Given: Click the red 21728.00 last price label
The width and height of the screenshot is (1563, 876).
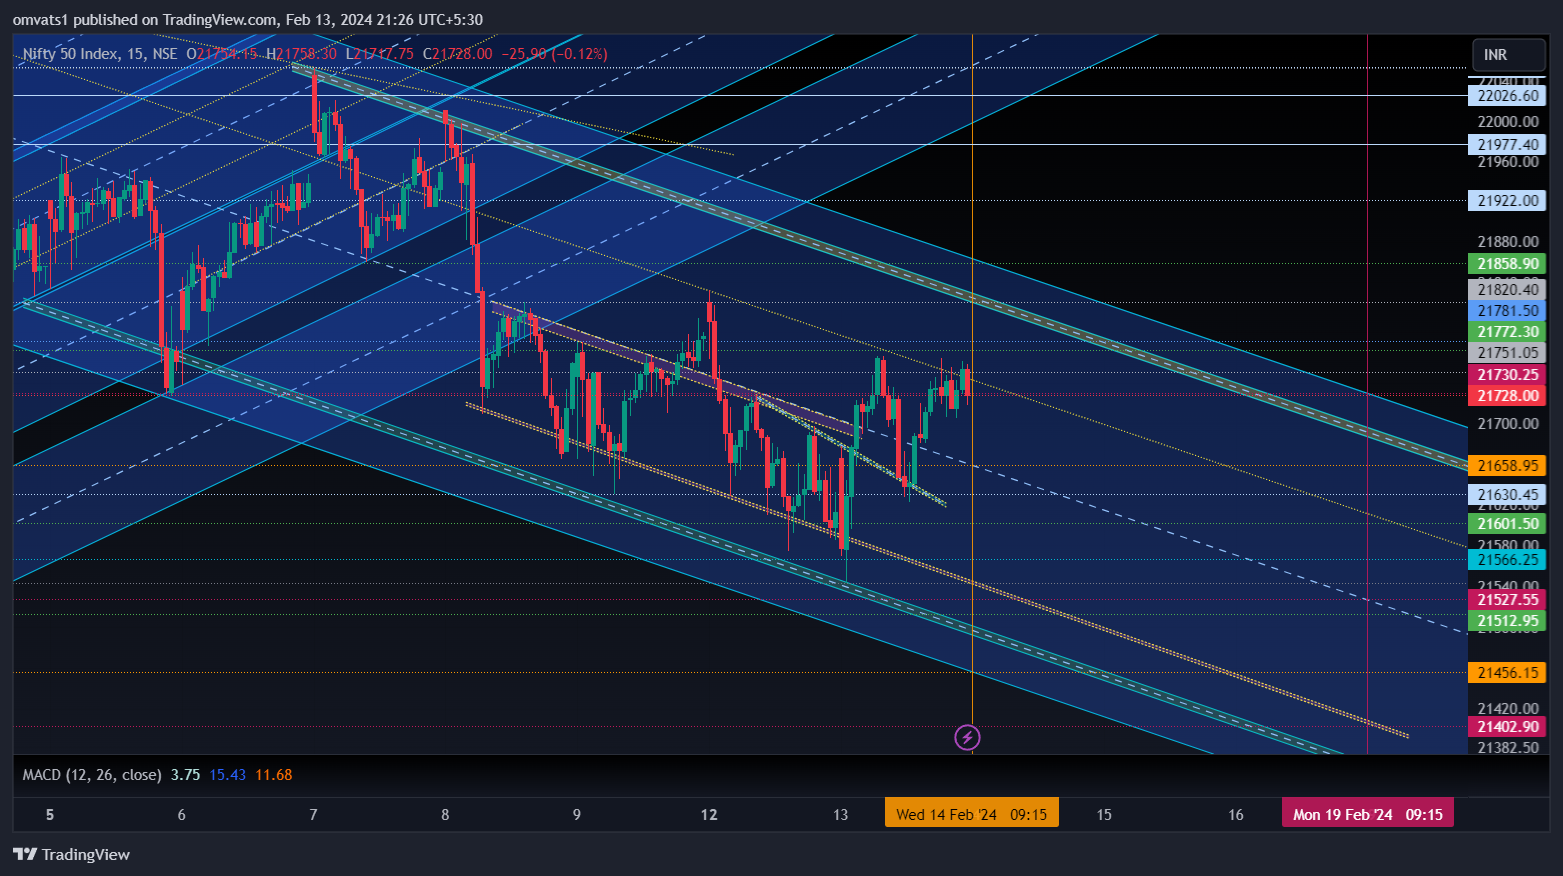Looking at the screenshot, I should pos(1507,396).
